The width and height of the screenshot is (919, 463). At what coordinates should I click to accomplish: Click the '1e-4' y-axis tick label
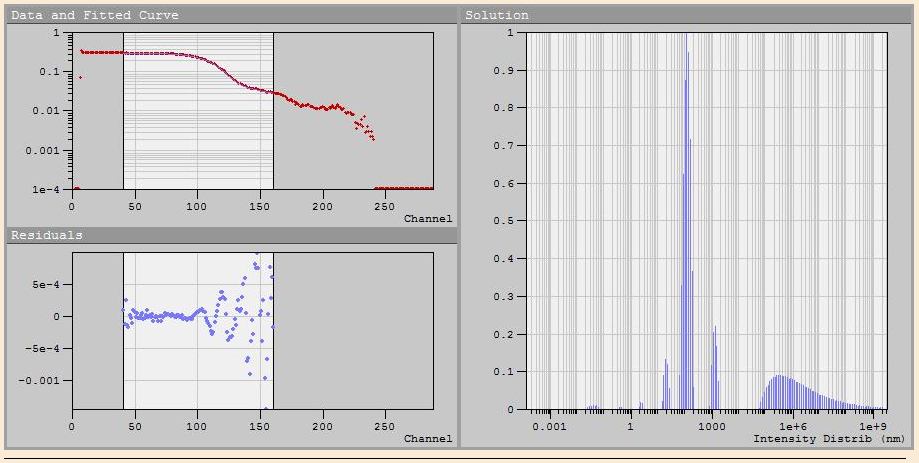point(46,189)
